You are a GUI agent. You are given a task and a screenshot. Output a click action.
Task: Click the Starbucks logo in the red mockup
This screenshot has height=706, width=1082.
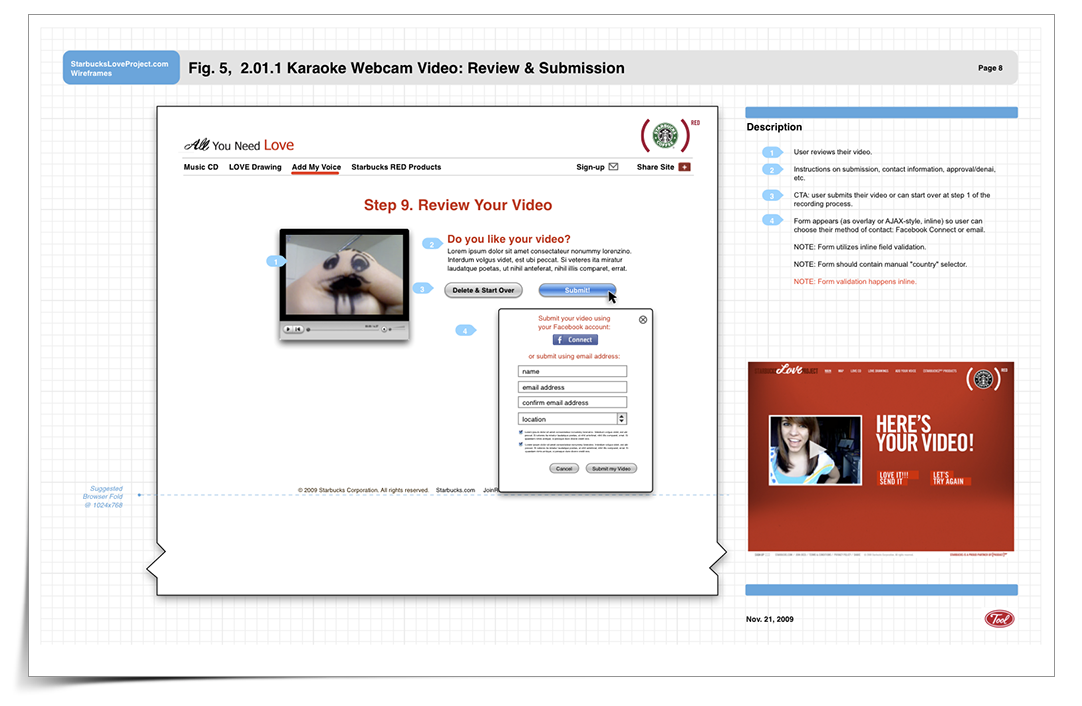pyautogui.click(x=983, y=379)
